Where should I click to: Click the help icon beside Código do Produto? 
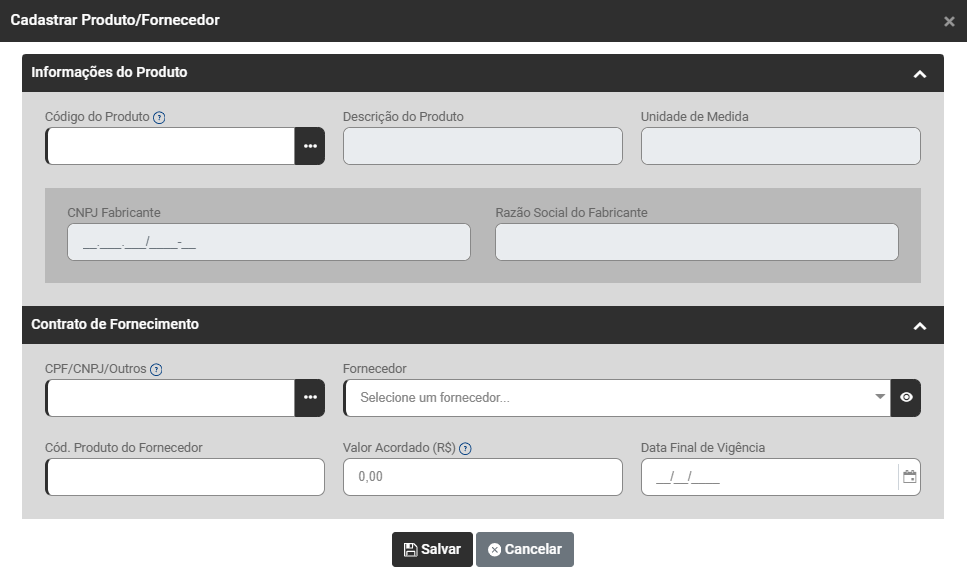point(159,117)
